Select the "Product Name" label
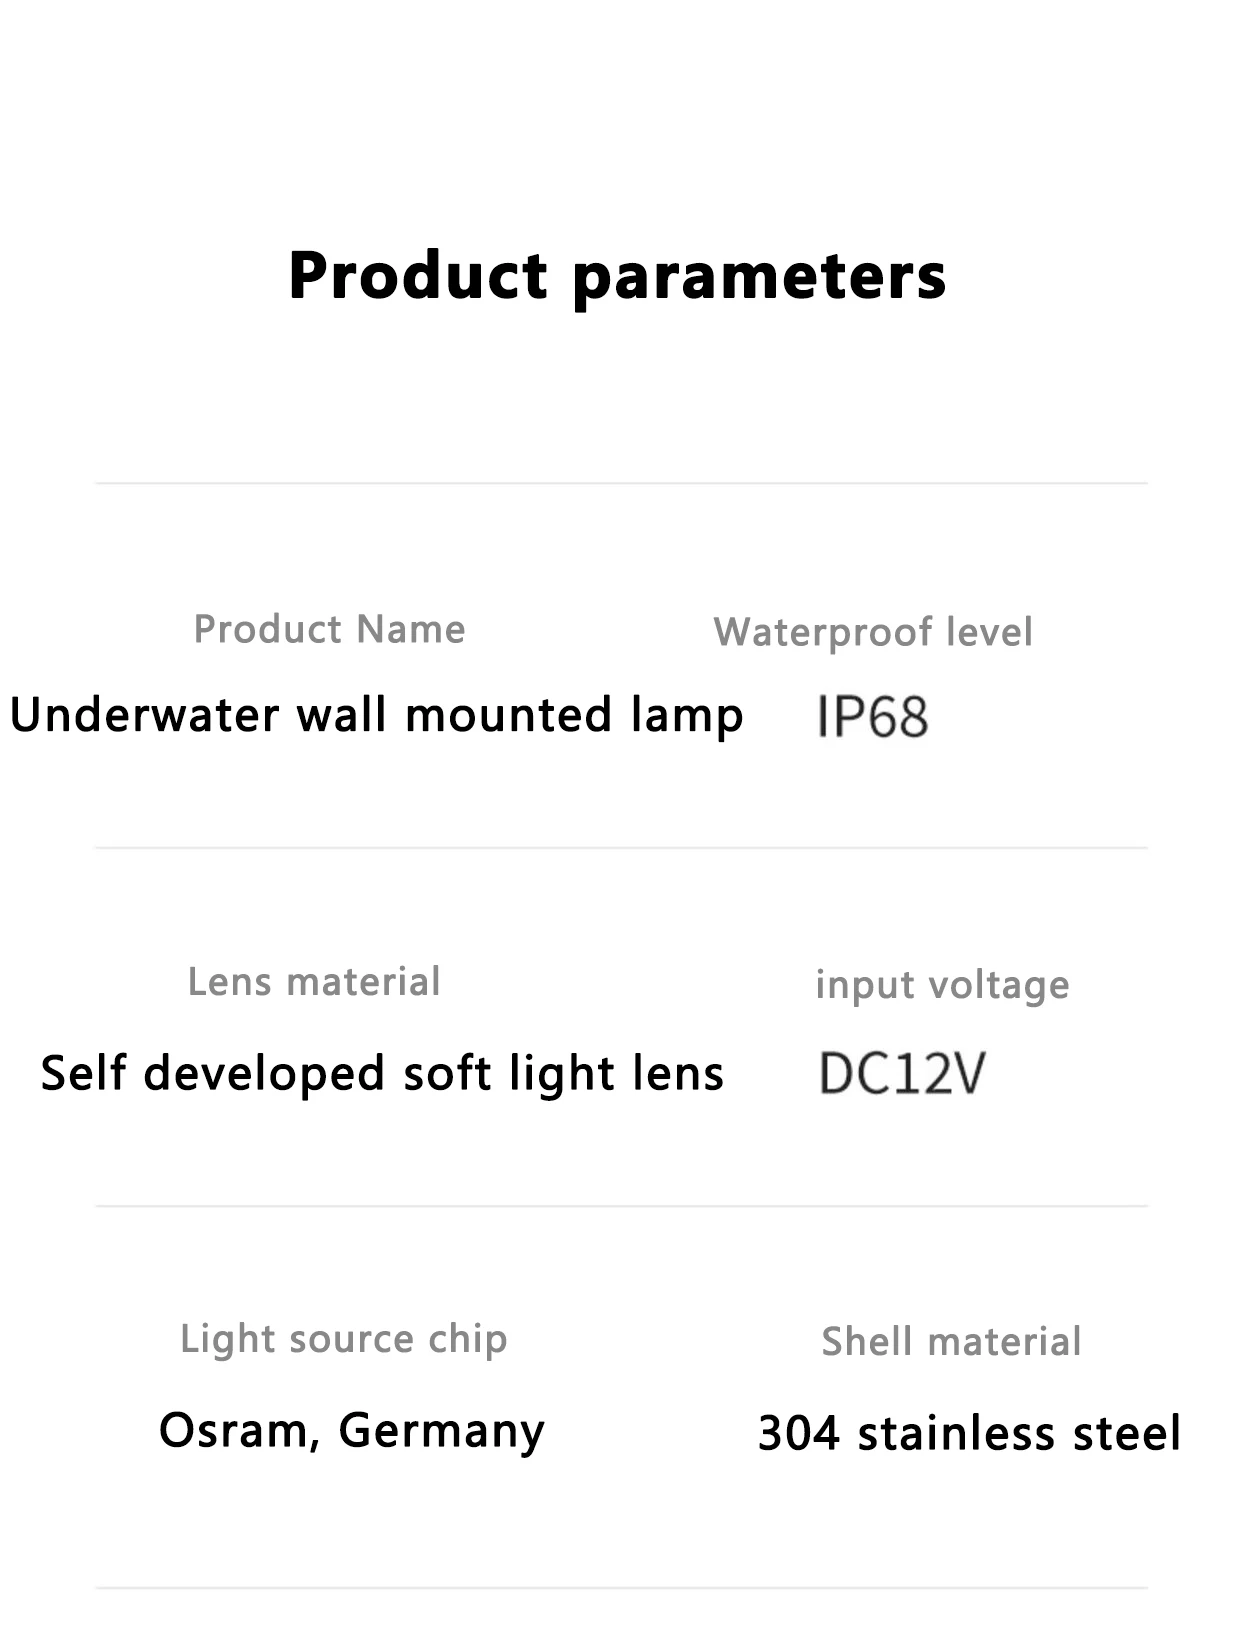This screenshot has width=1240, height=1638. [329, 629]
